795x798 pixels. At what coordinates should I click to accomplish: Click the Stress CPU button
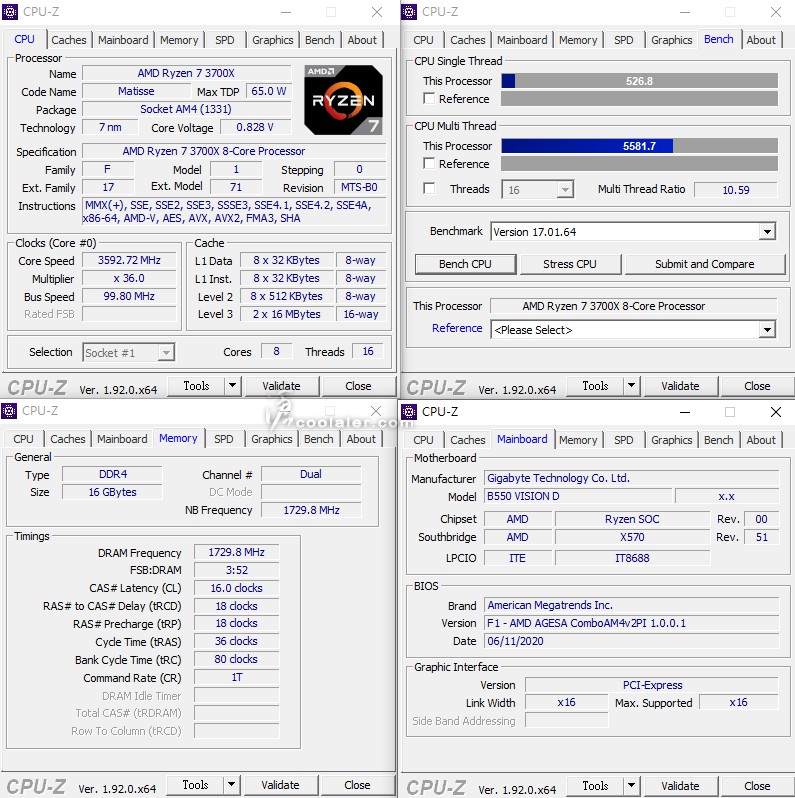(570, 264)
